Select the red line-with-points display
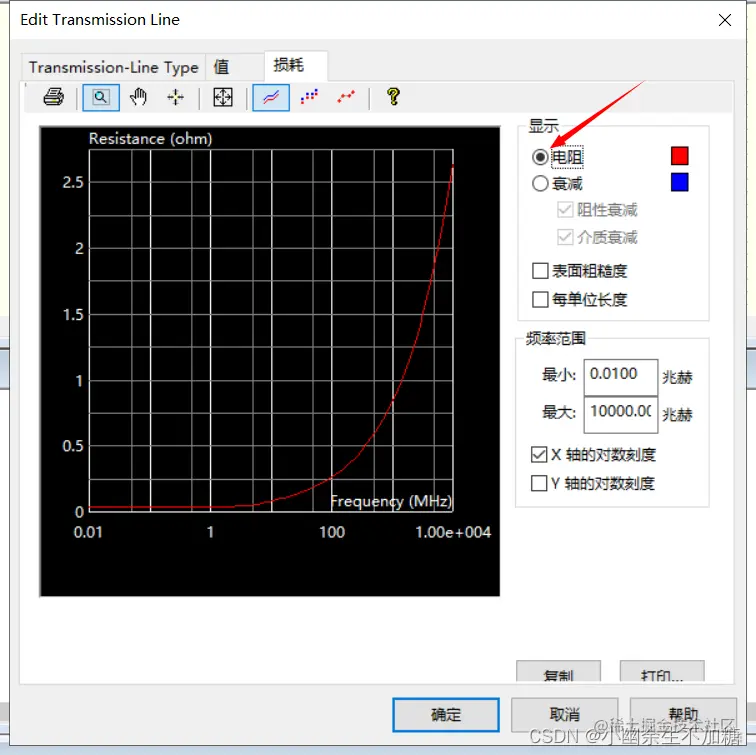This screenshot has width=756, height=755. coord(346,97)
